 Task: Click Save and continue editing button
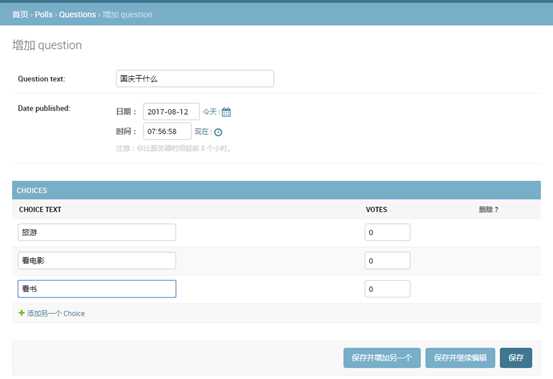(x=460, y=358)
